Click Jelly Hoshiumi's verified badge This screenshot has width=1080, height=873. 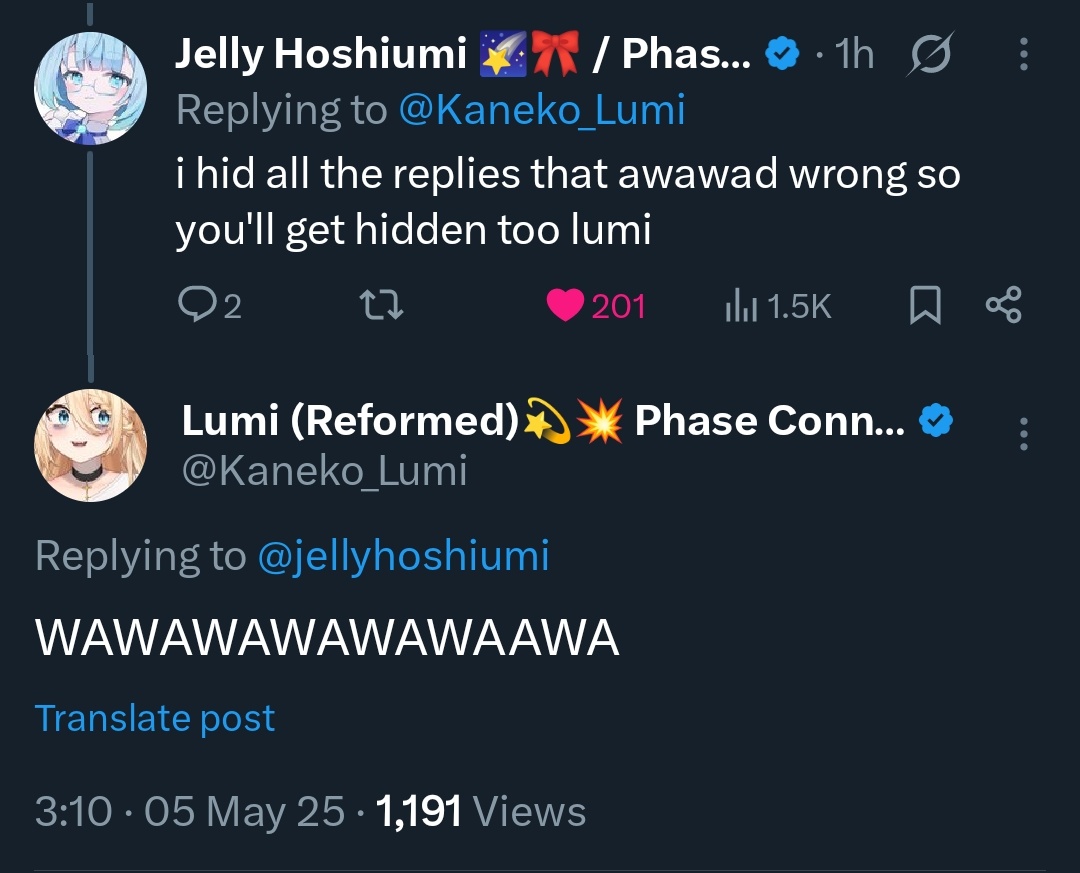click(781, 56)
